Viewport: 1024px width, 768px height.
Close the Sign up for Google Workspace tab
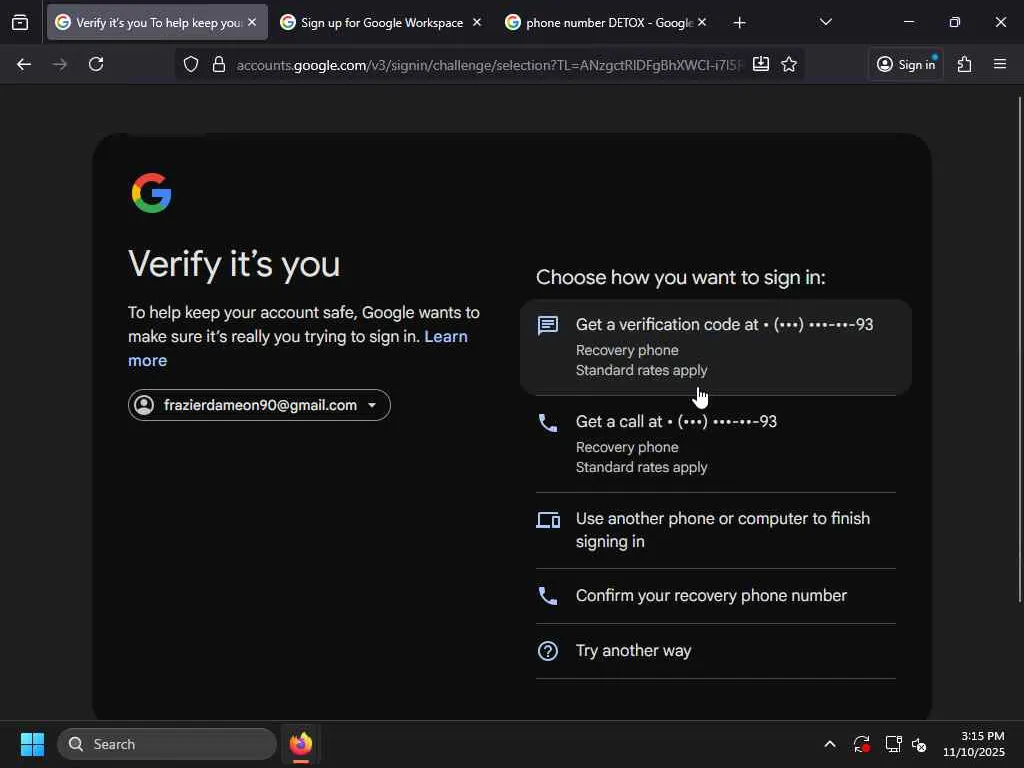tap(477, 22)
